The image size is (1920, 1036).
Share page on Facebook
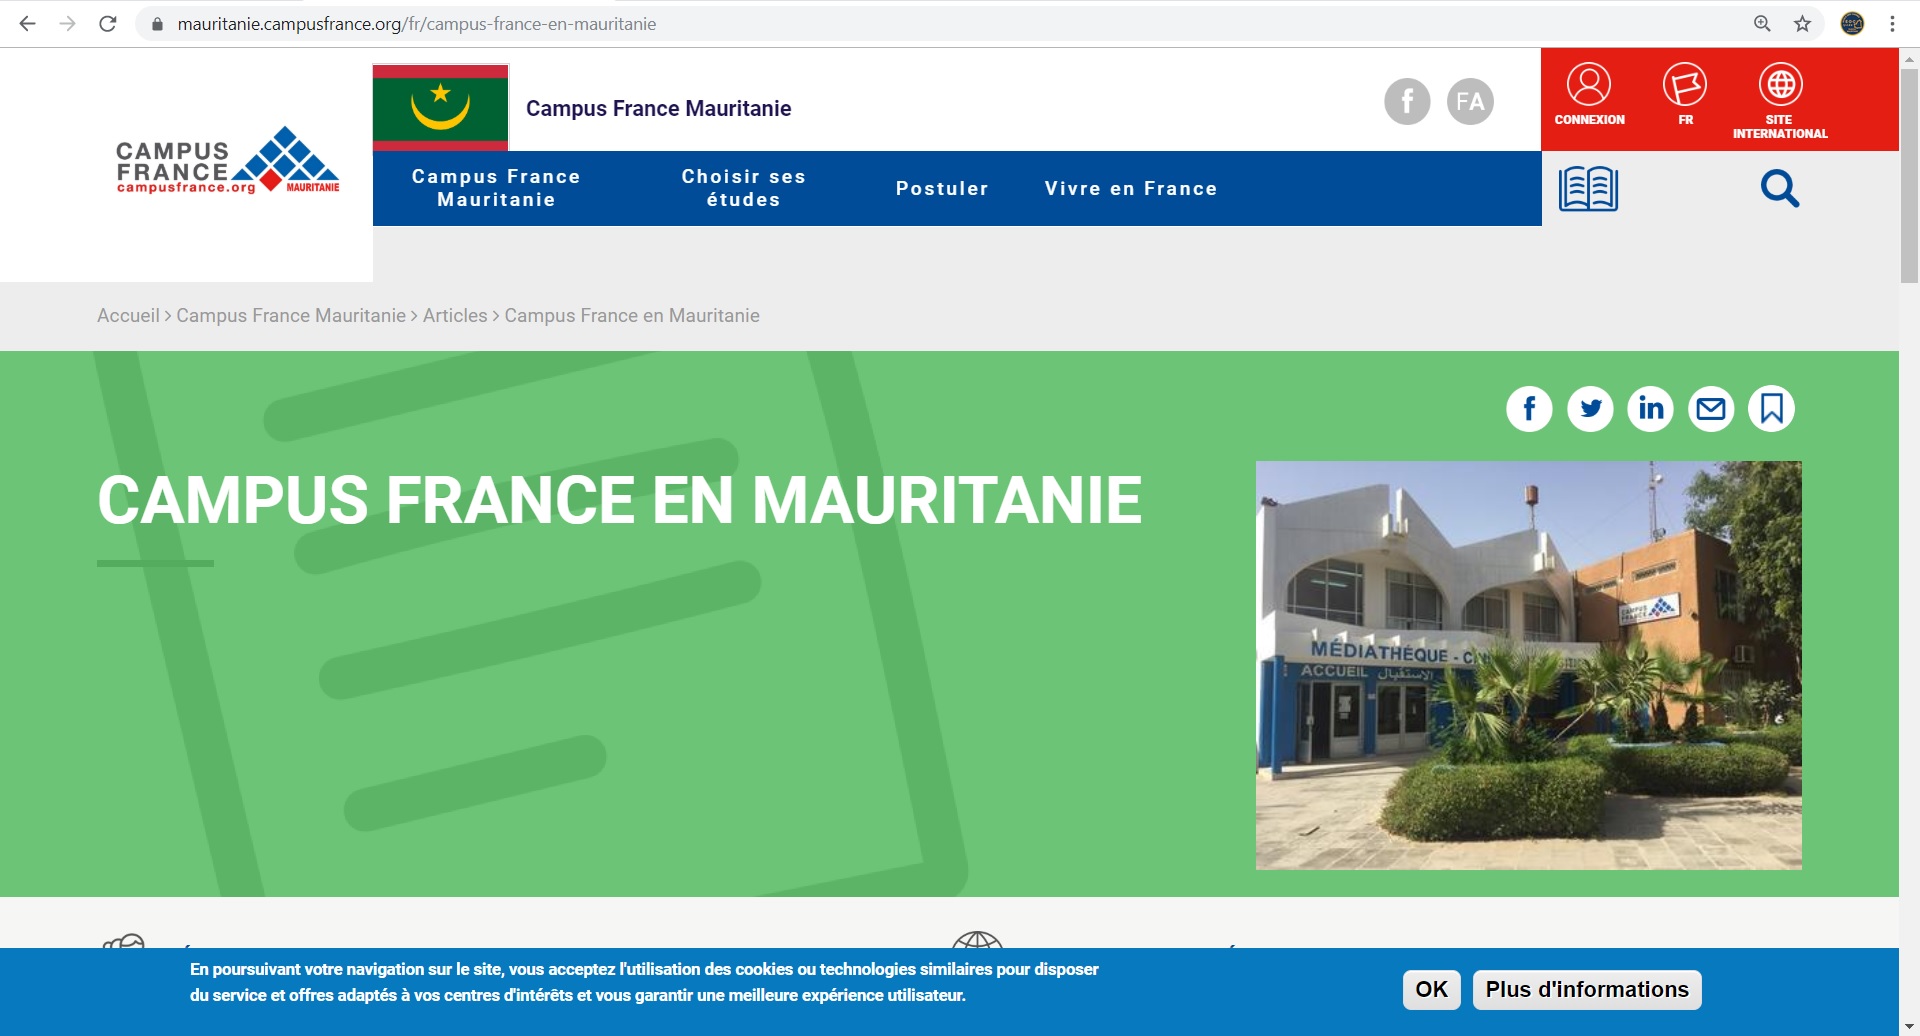click(1529, 408)
